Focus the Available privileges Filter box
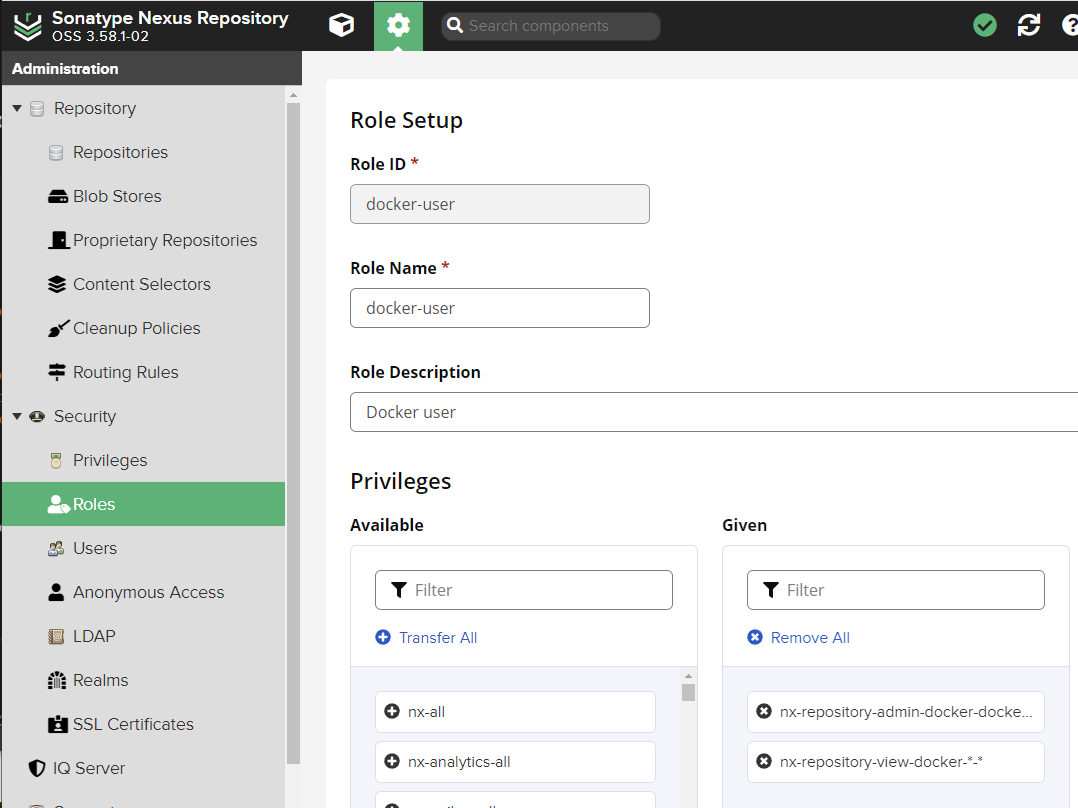 [x=524, y=590]
